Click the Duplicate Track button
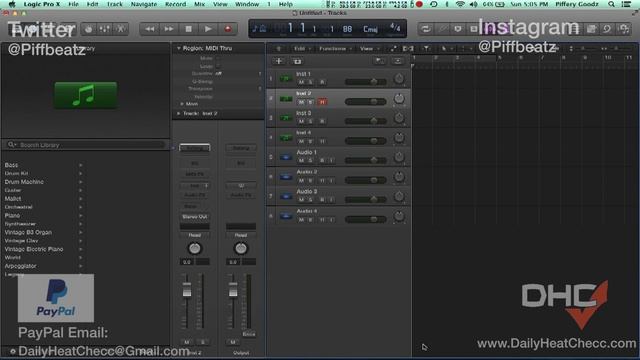 (x=297, y=61)
